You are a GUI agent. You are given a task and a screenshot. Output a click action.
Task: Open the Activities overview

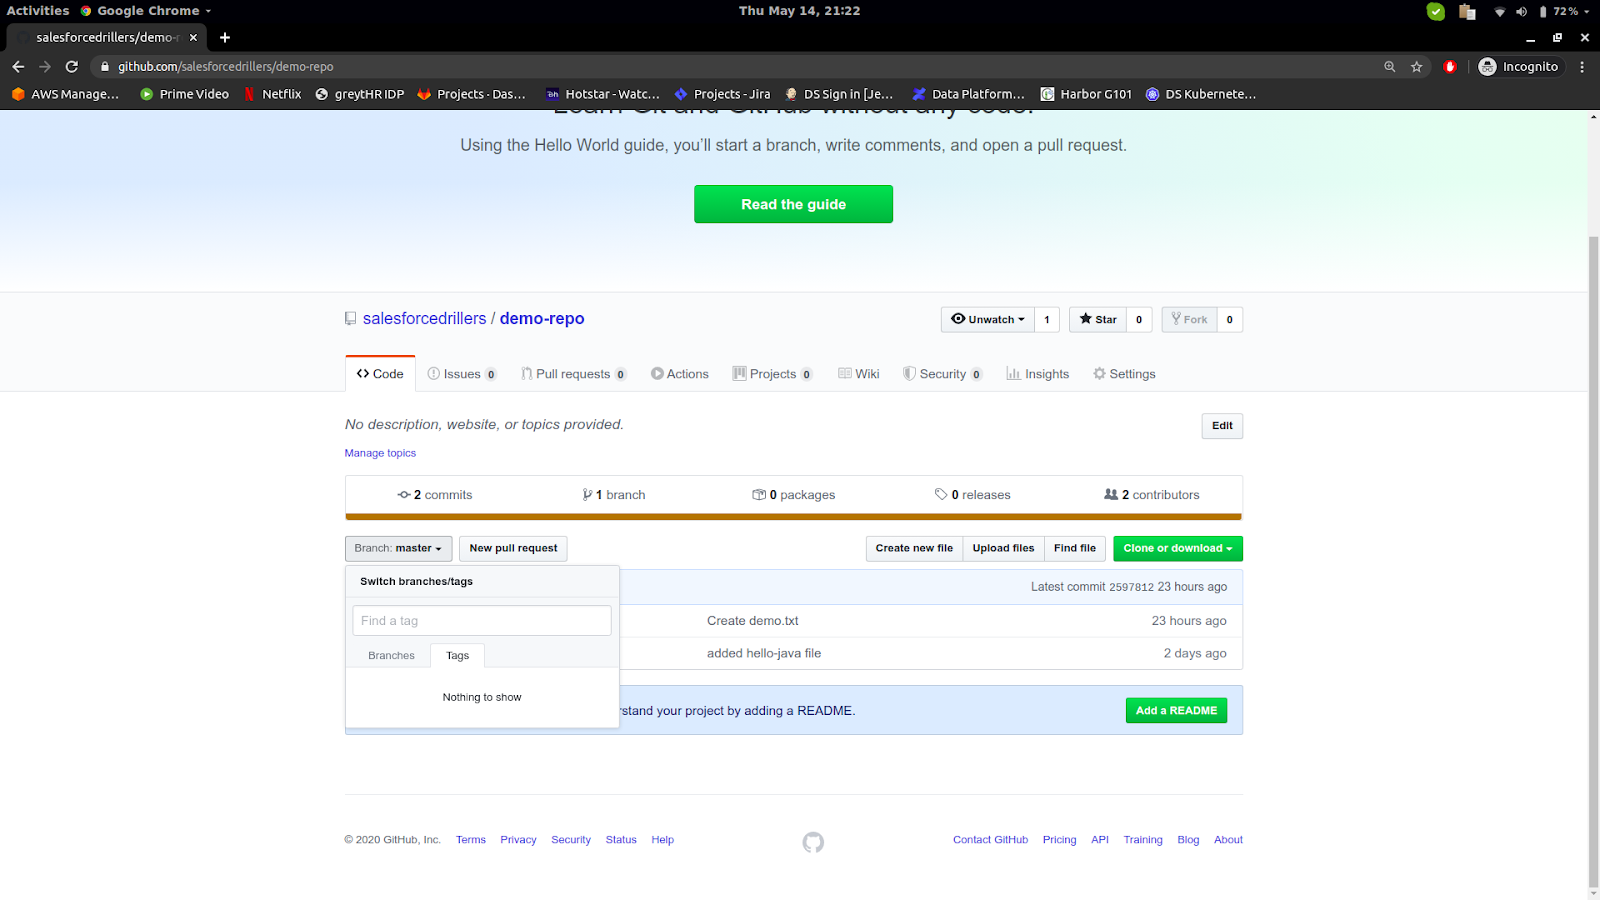(38, 11)
